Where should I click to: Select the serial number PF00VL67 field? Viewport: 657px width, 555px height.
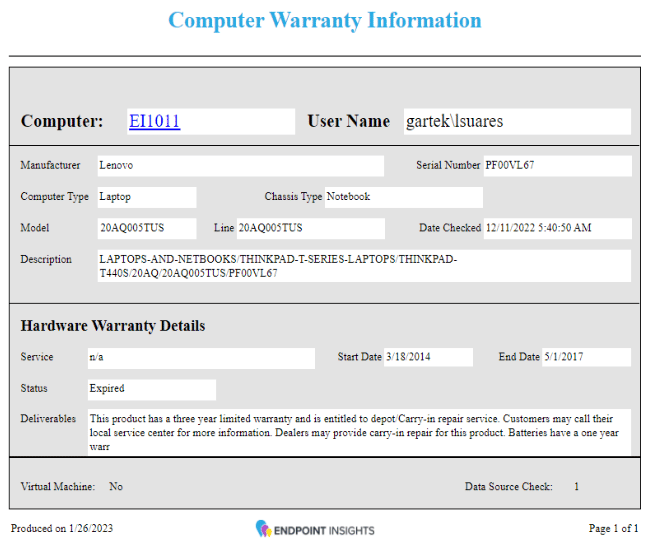(557, 166)
